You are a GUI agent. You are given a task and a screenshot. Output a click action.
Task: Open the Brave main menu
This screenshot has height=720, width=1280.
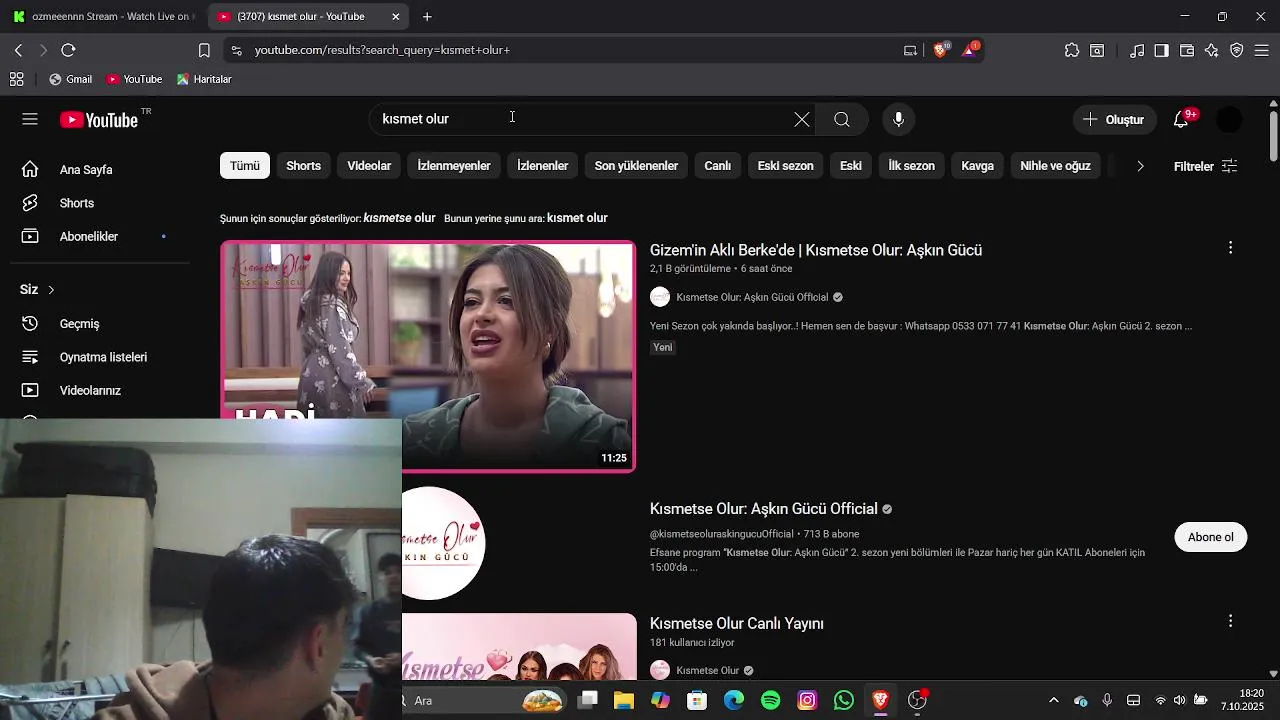coord(1262,50)
